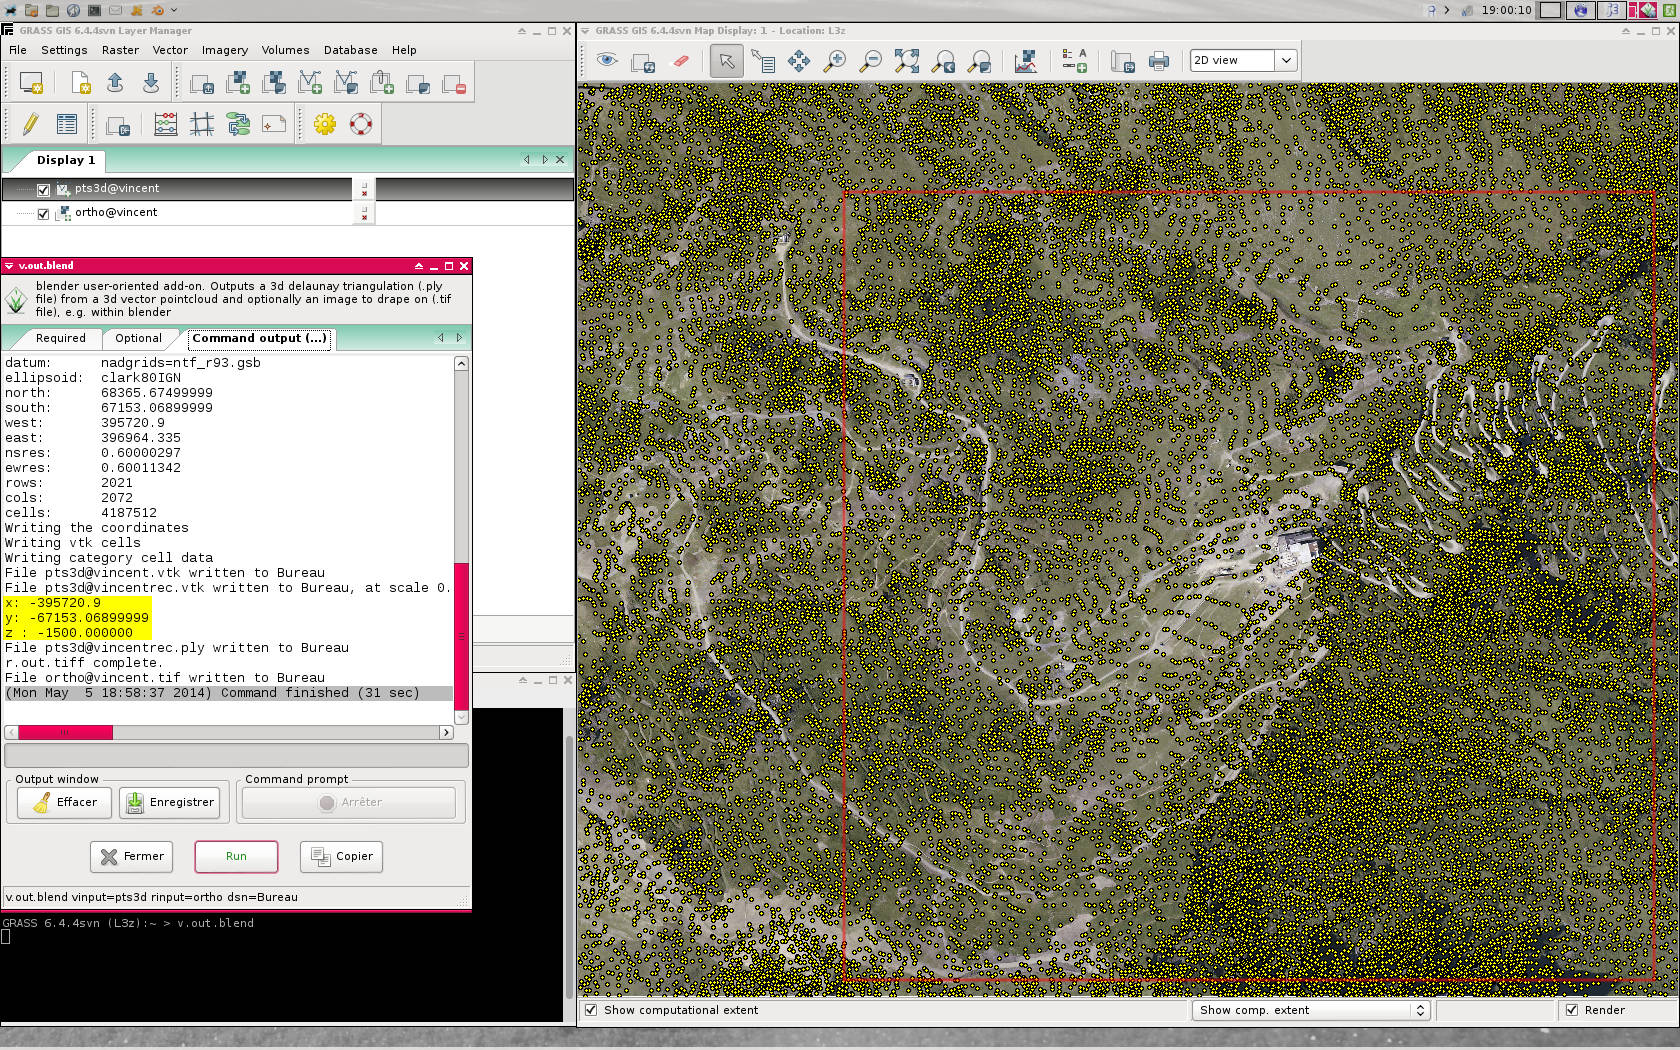
Task: Open the File menu
Action: [x=18, y=50]
